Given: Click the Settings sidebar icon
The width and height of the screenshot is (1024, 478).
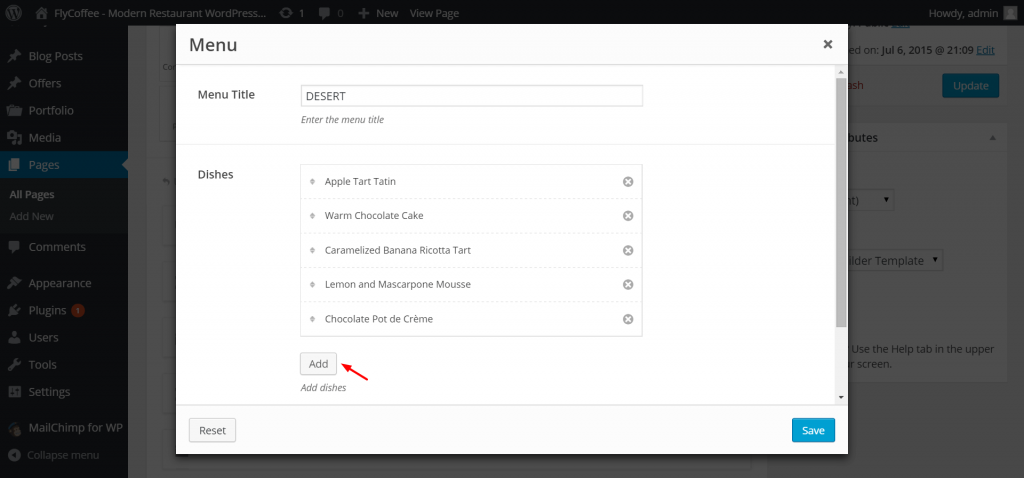Looking at the screenshot, I should [14, 392].
